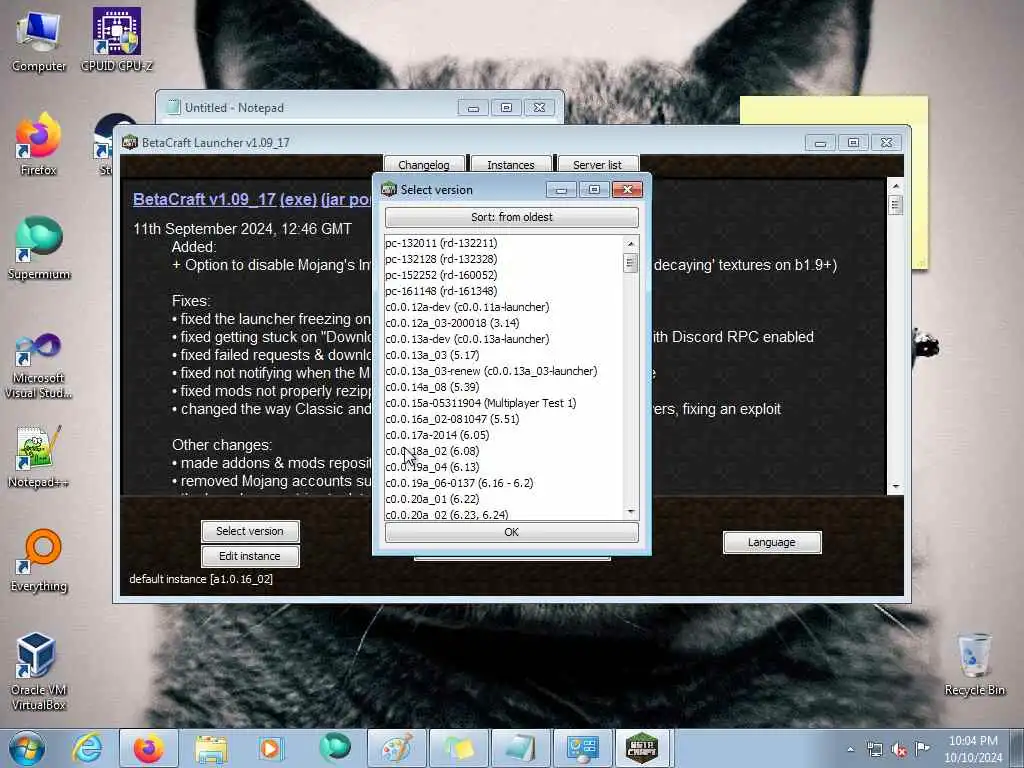This screenshot has height=768, width=1024.
Task: Click the Select version dialog title icon
Action: tap(389, 189)
